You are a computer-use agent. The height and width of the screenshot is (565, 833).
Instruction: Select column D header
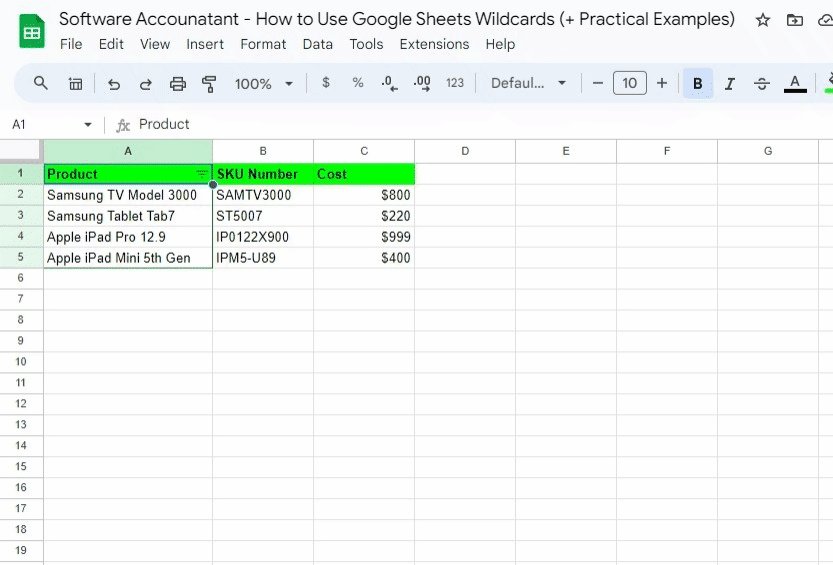(465, 151)
